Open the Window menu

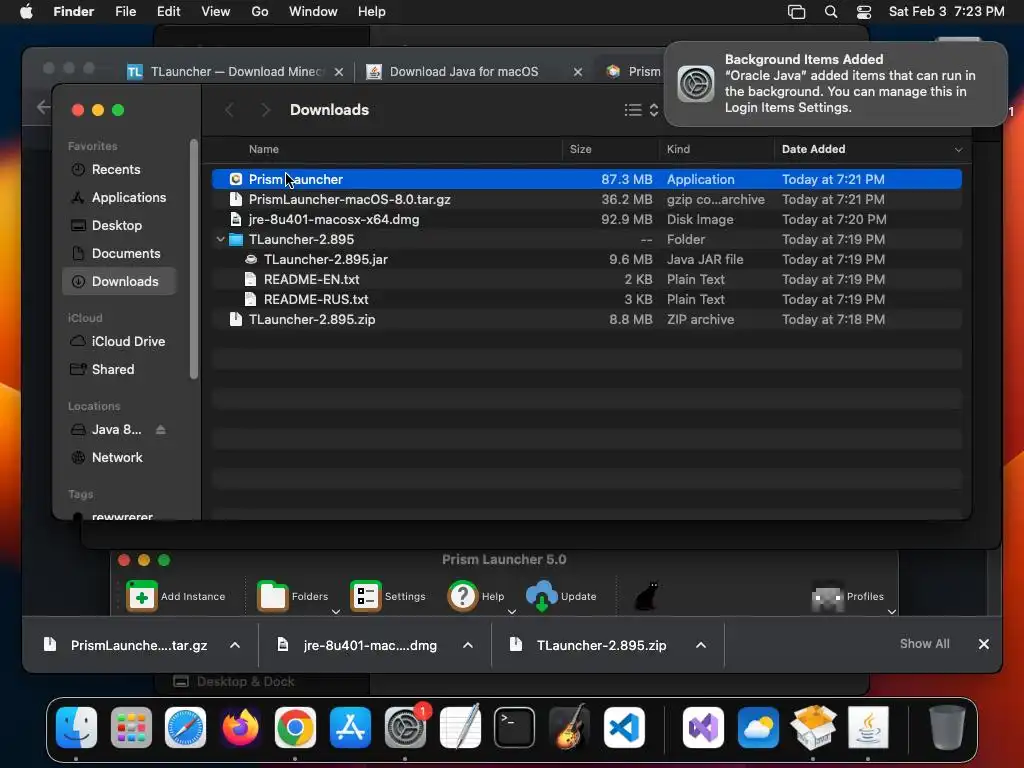point(313,12)
